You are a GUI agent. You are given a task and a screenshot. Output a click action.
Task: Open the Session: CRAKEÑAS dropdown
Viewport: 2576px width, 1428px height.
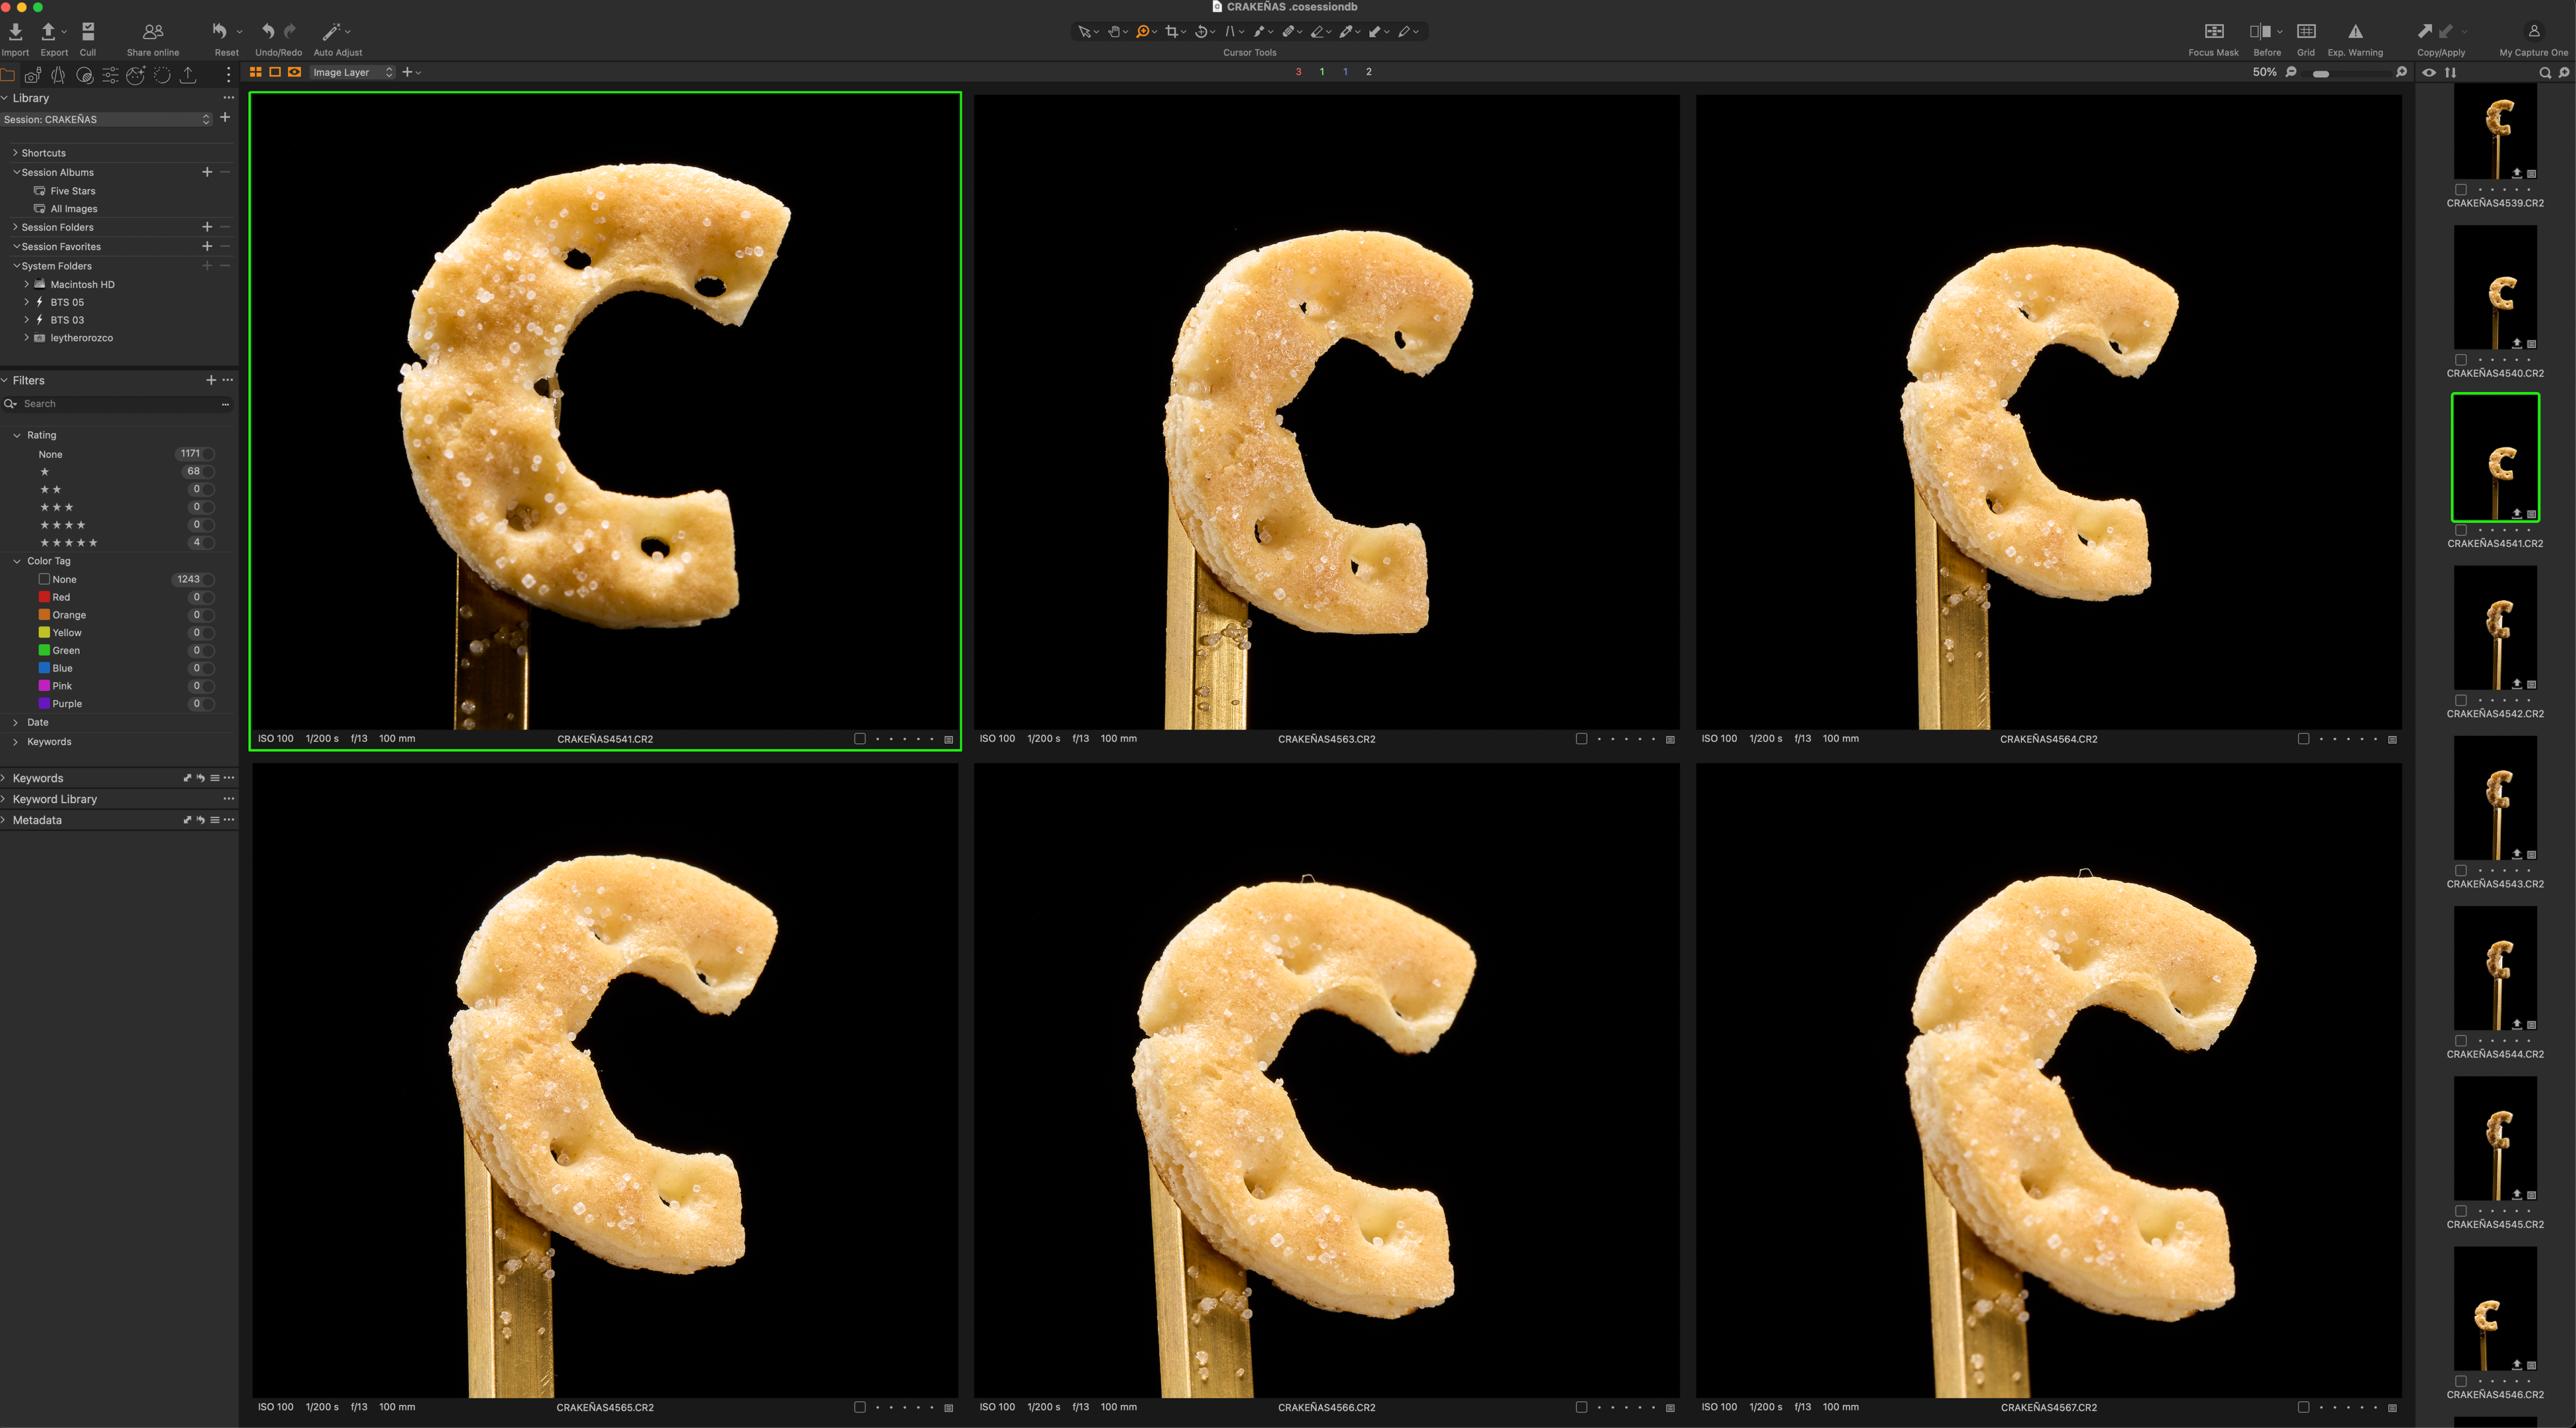[x=107, y=119]
